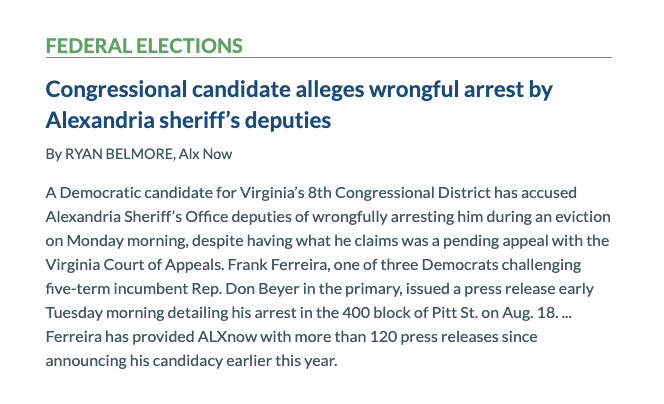Click the byline author name Ryan Belmore

(x=121, y=153)
